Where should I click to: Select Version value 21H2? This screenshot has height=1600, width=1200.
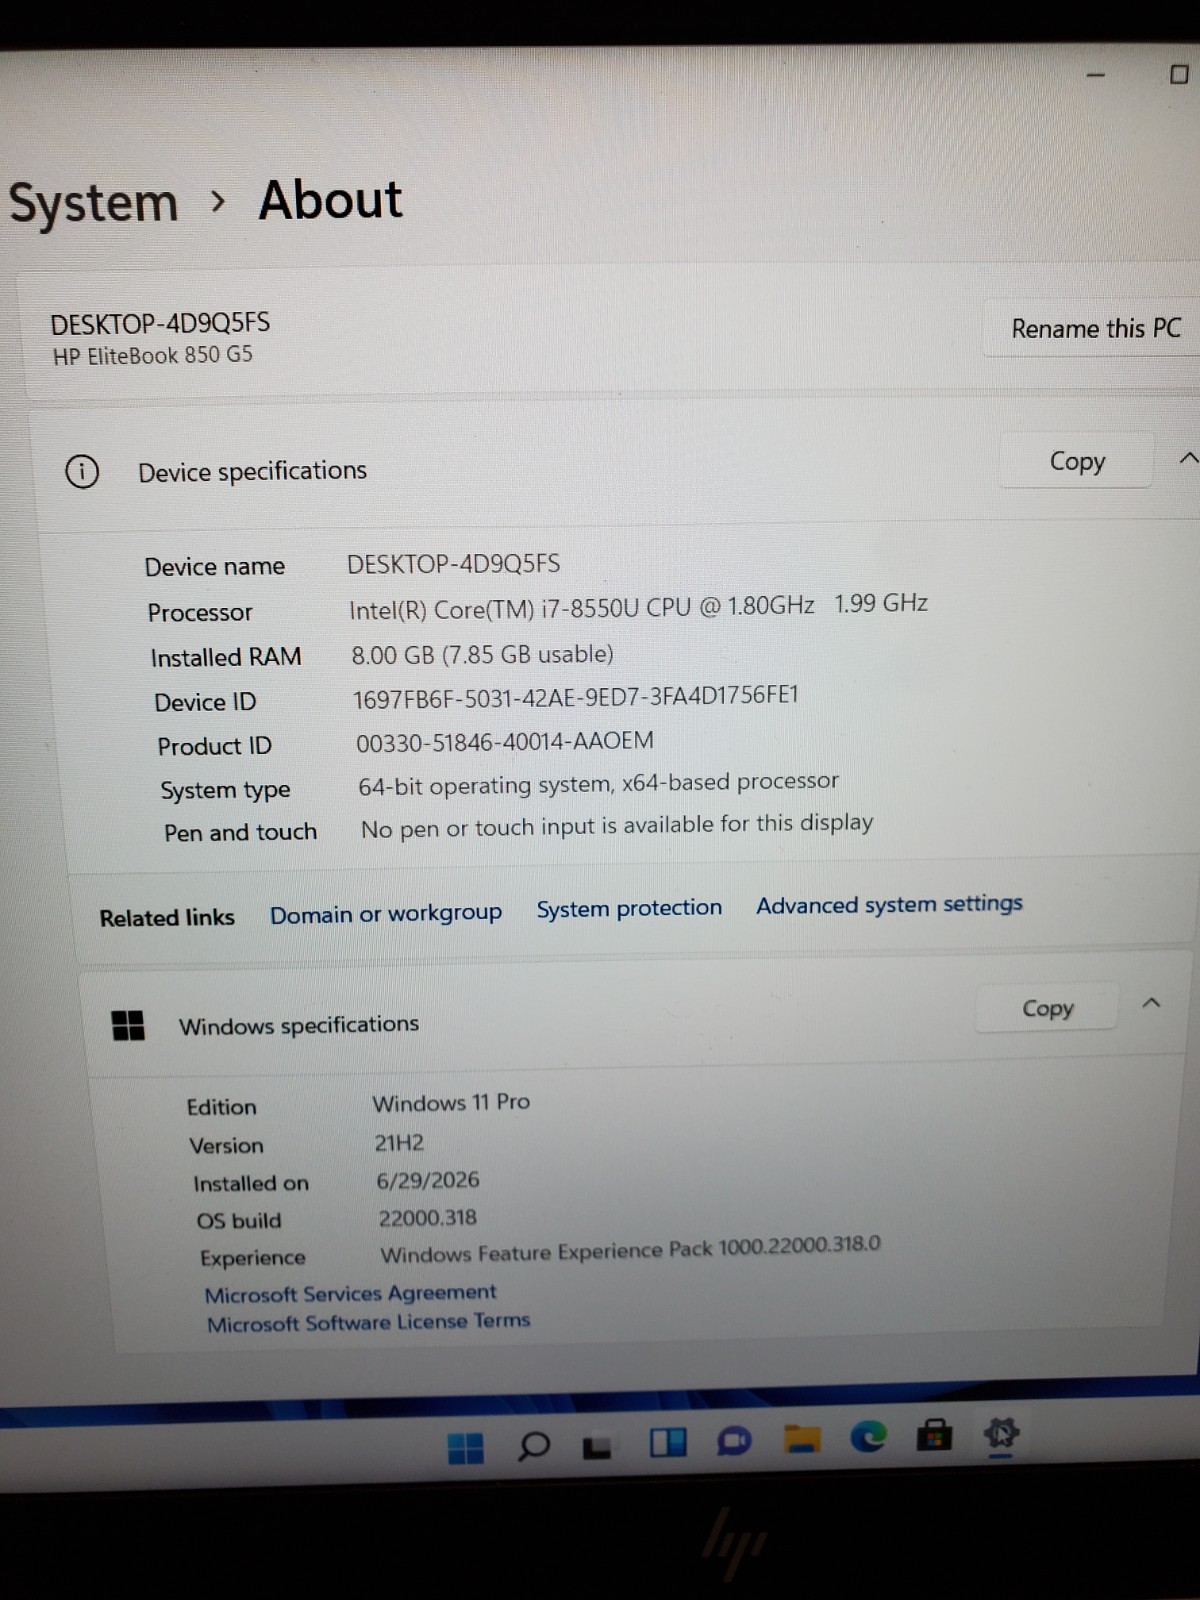[x=399, y=1142]
